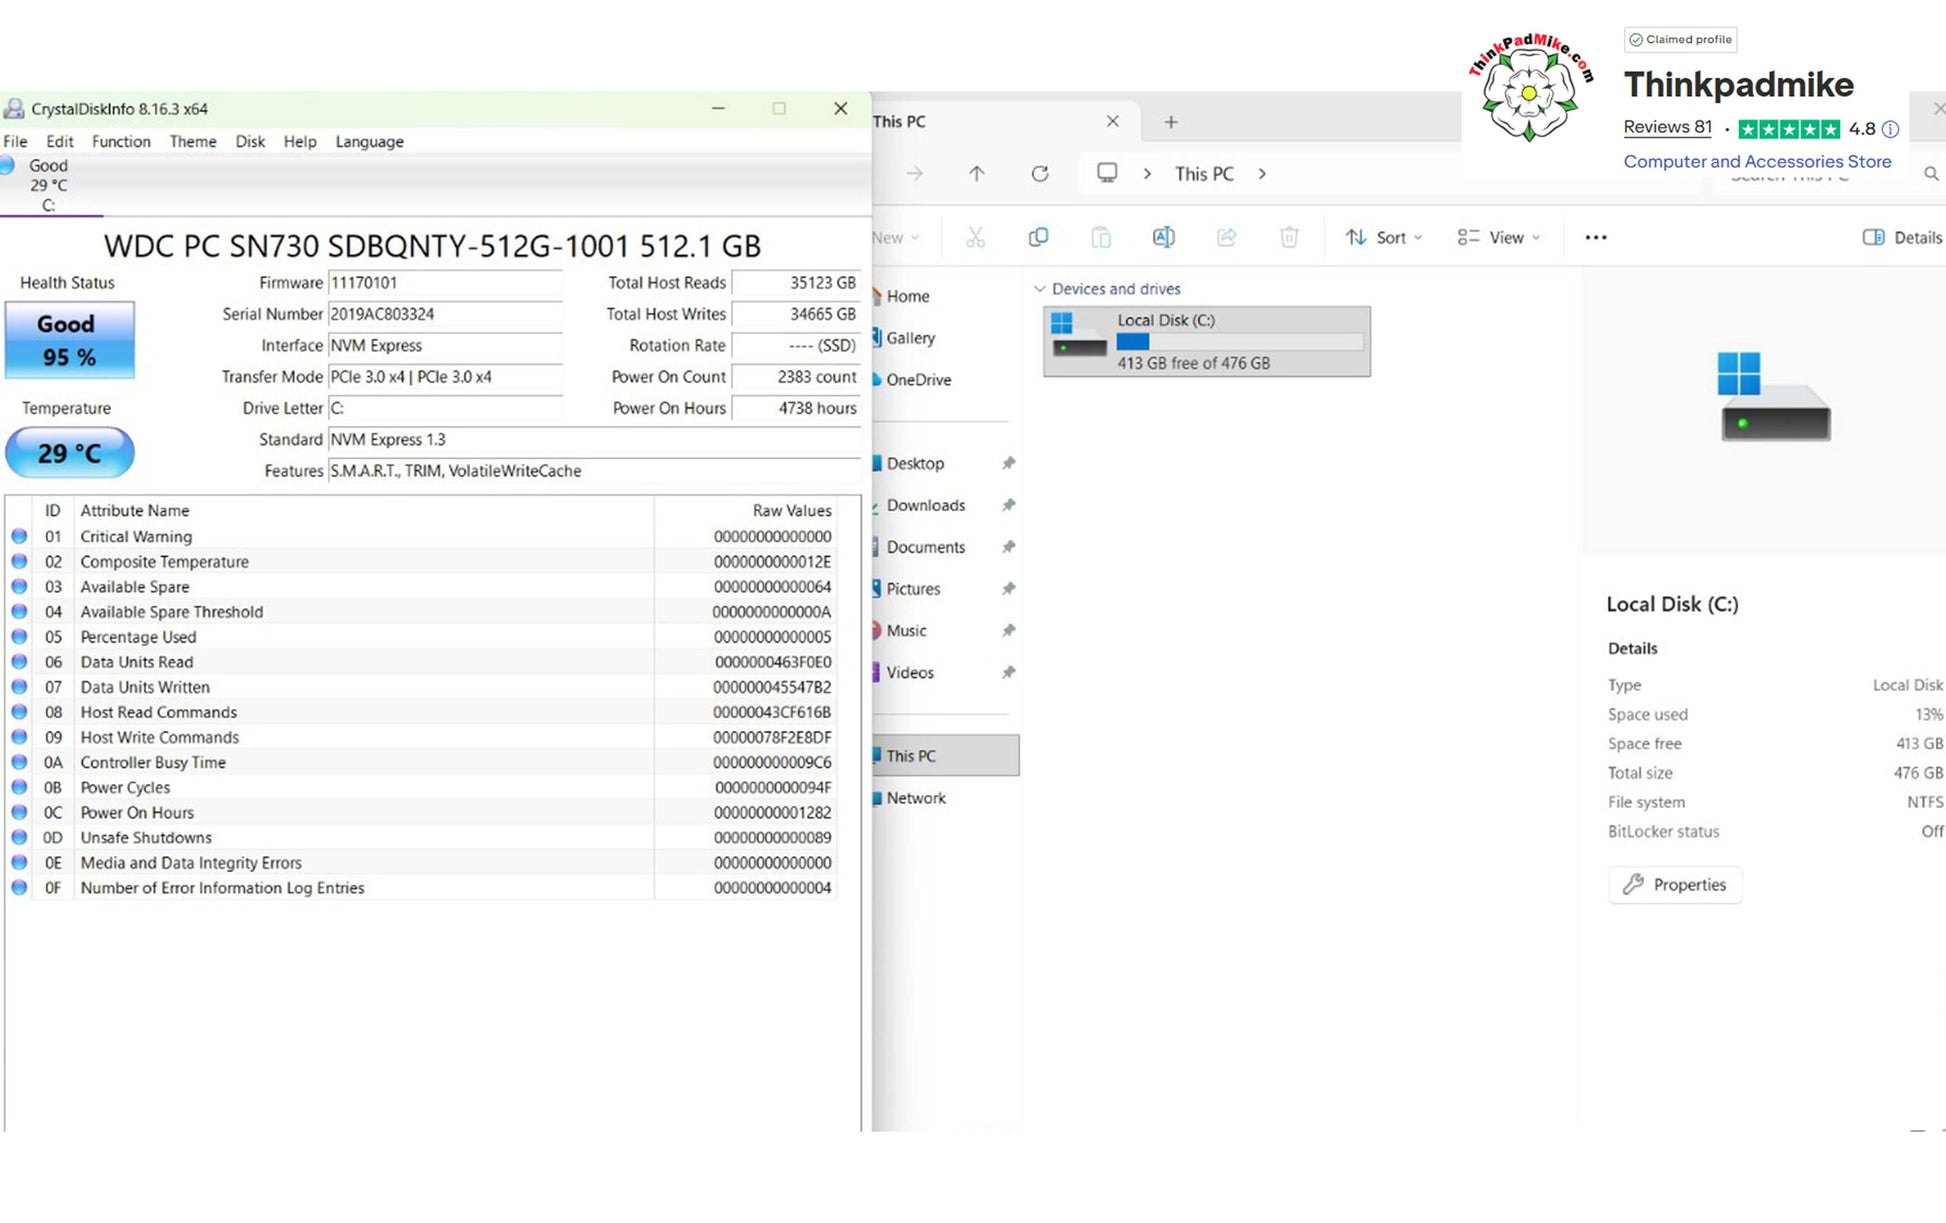Open a new Explorer tab with plus icon
Image resolution: width=1946 pixels, height=1223 pixels.
[1171, 121]
